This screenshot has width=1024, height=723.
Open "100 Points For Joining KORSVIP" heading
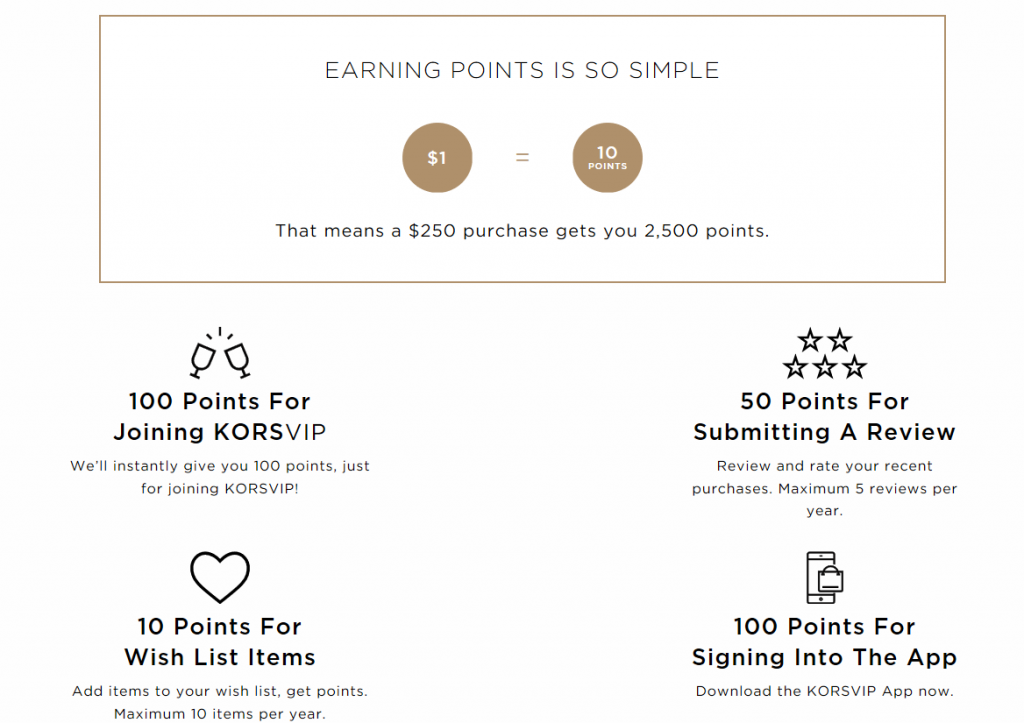pyautogui.click(x=220, y=417)
